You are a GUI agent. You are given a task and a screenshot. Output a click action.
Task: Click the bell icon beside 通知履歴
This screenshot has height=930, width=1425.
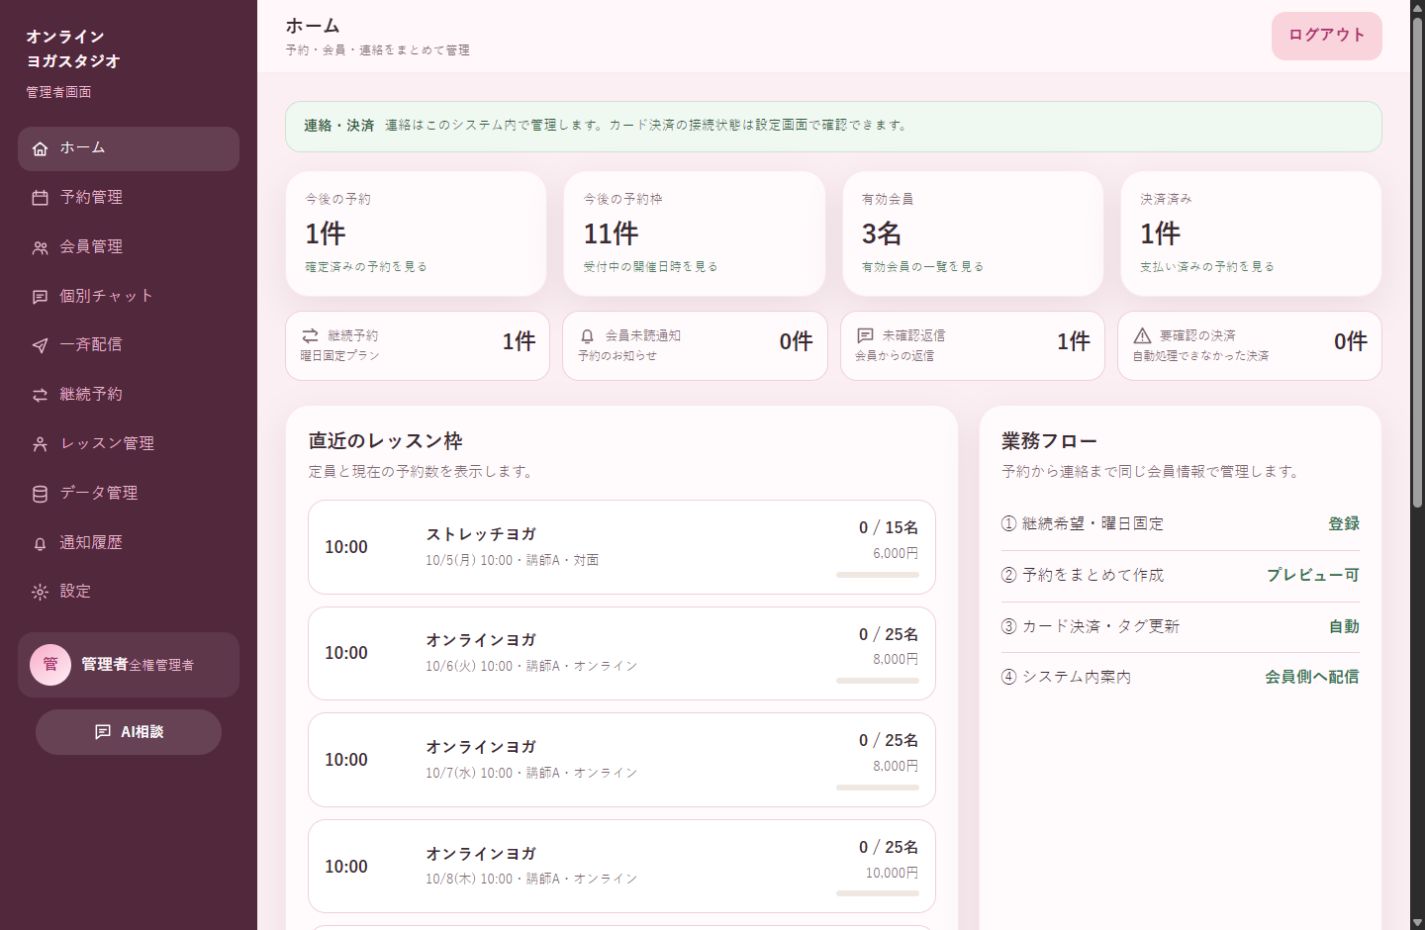click(x=40, y=543)
